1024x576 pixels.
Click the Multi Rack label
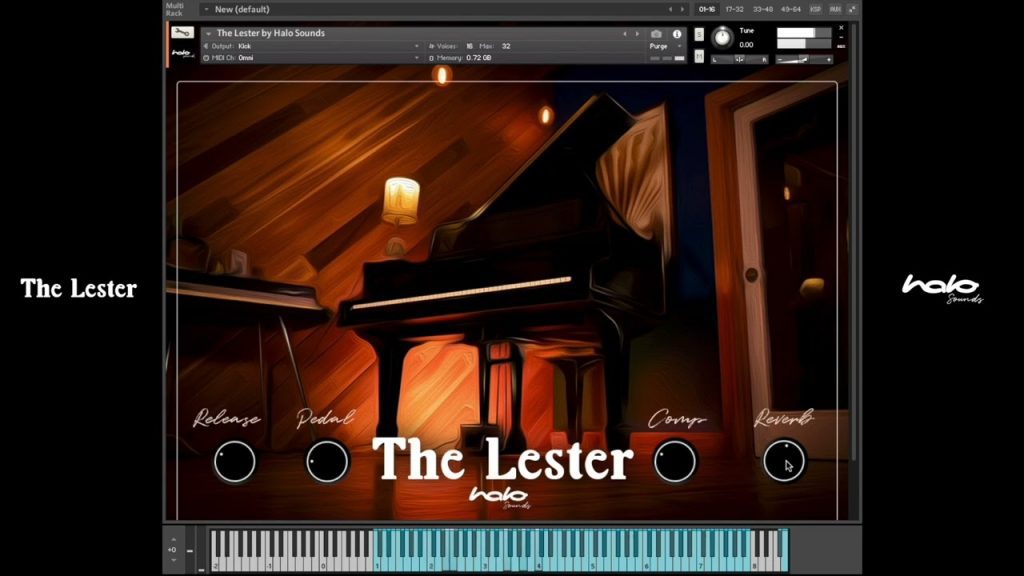click(x=174, y=9)
